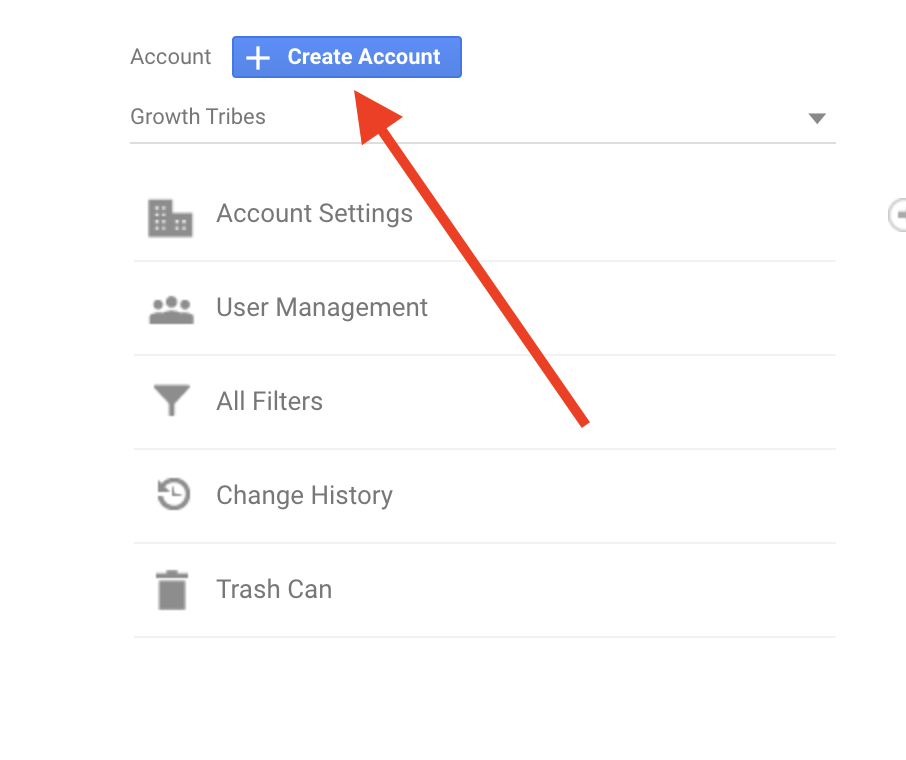
Task: Click the Account Settings building icon
Action: 170,218
